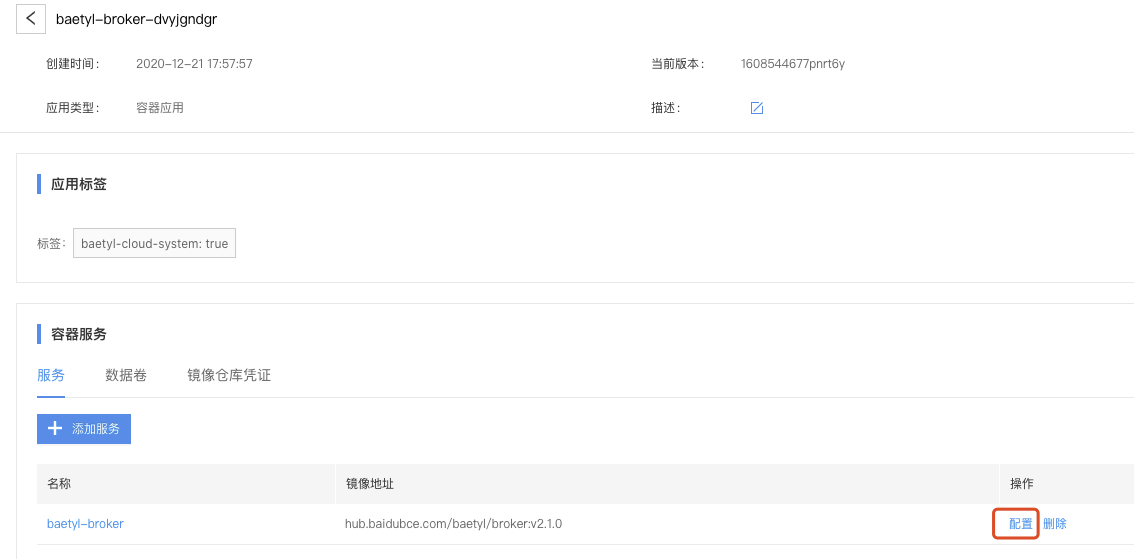Click the app title baetyl-broker-dvyjgndgr

point(137,20)
